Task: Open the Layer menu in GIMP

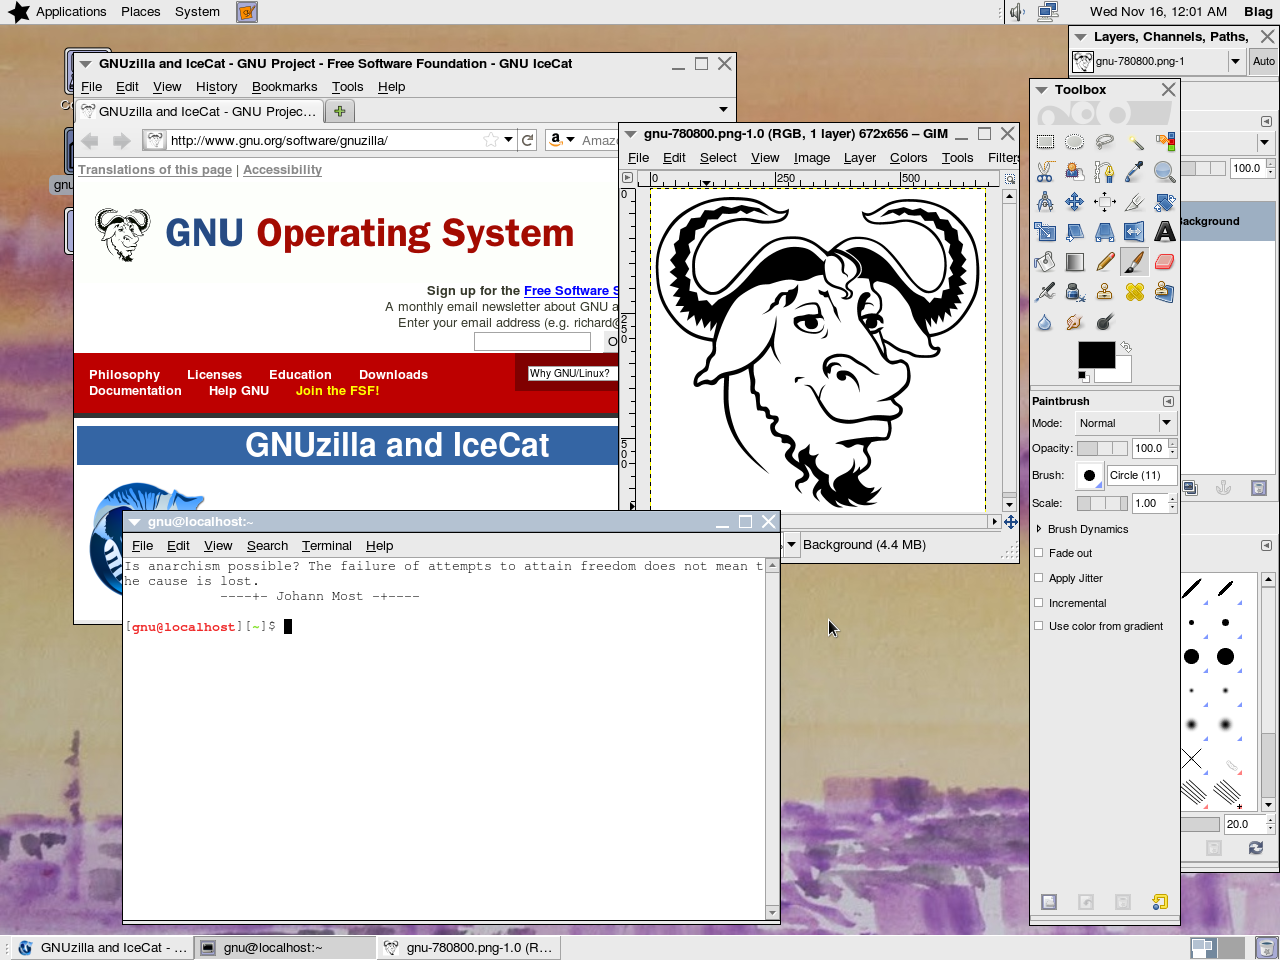Action: [x=859, y=158]
